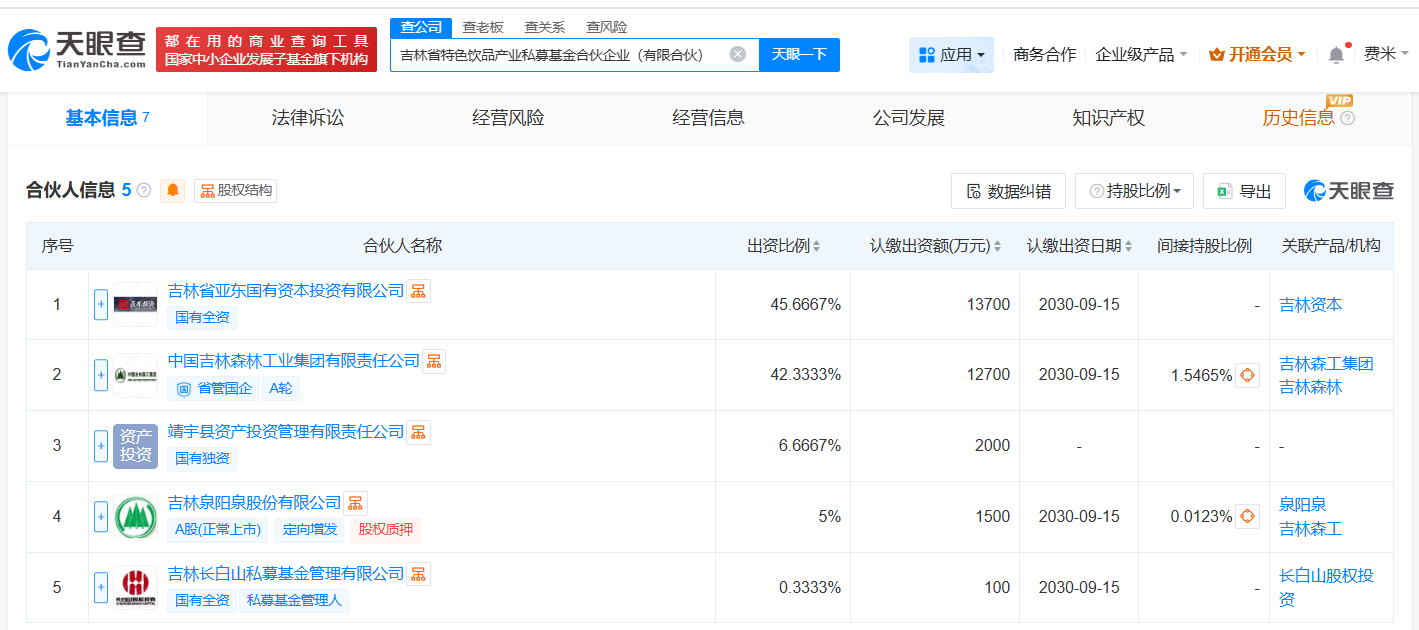Expand the 企业级产品 dropdown
Viewport: 1419px width, 630px height.
pos(1141,55)
